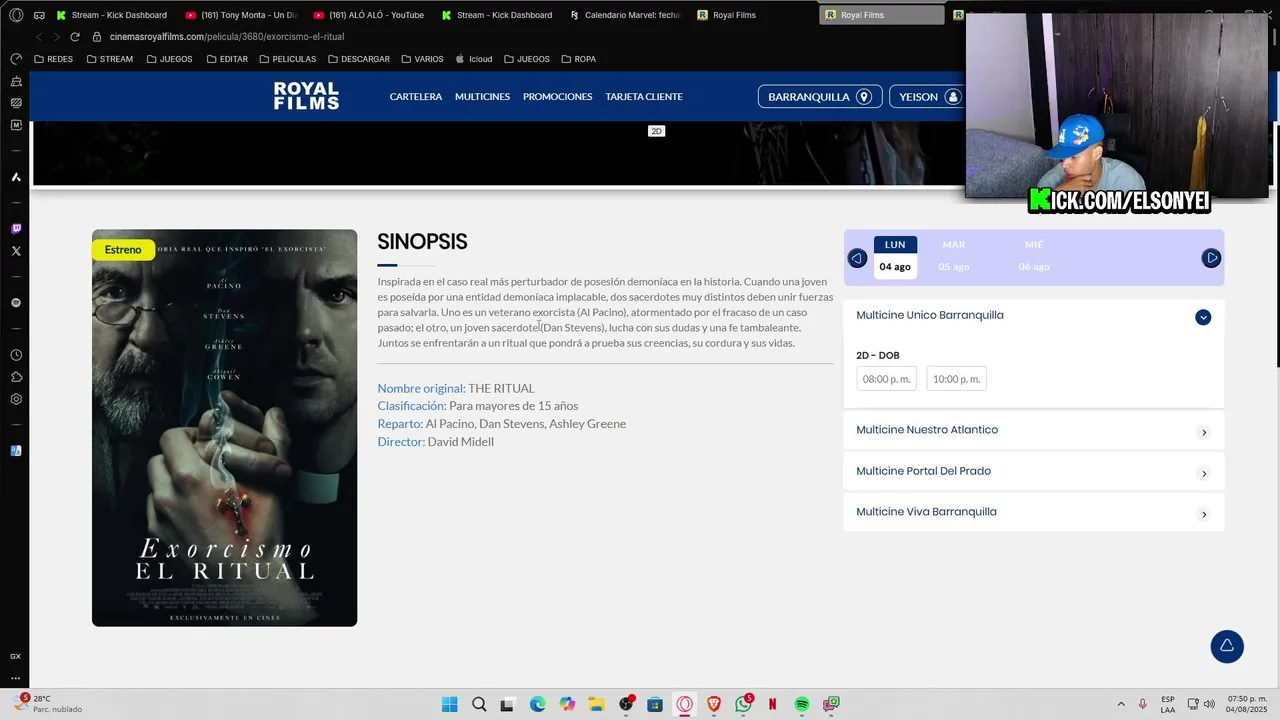Open browsing History from sidebar clock icon
Viewport: 1280px width, 720px height.
pos(16,355)
